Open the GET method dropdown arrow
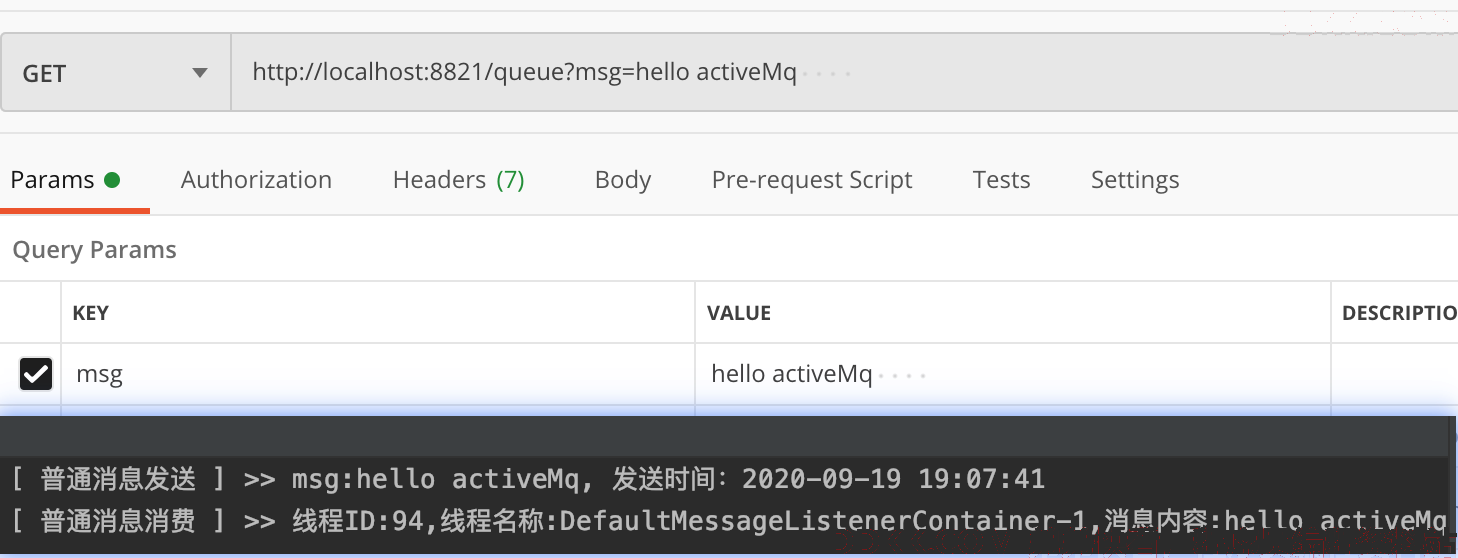Image resolution: width=1458 pixels, height=558 pixels. pyautogui.click(x=200, y=73)
